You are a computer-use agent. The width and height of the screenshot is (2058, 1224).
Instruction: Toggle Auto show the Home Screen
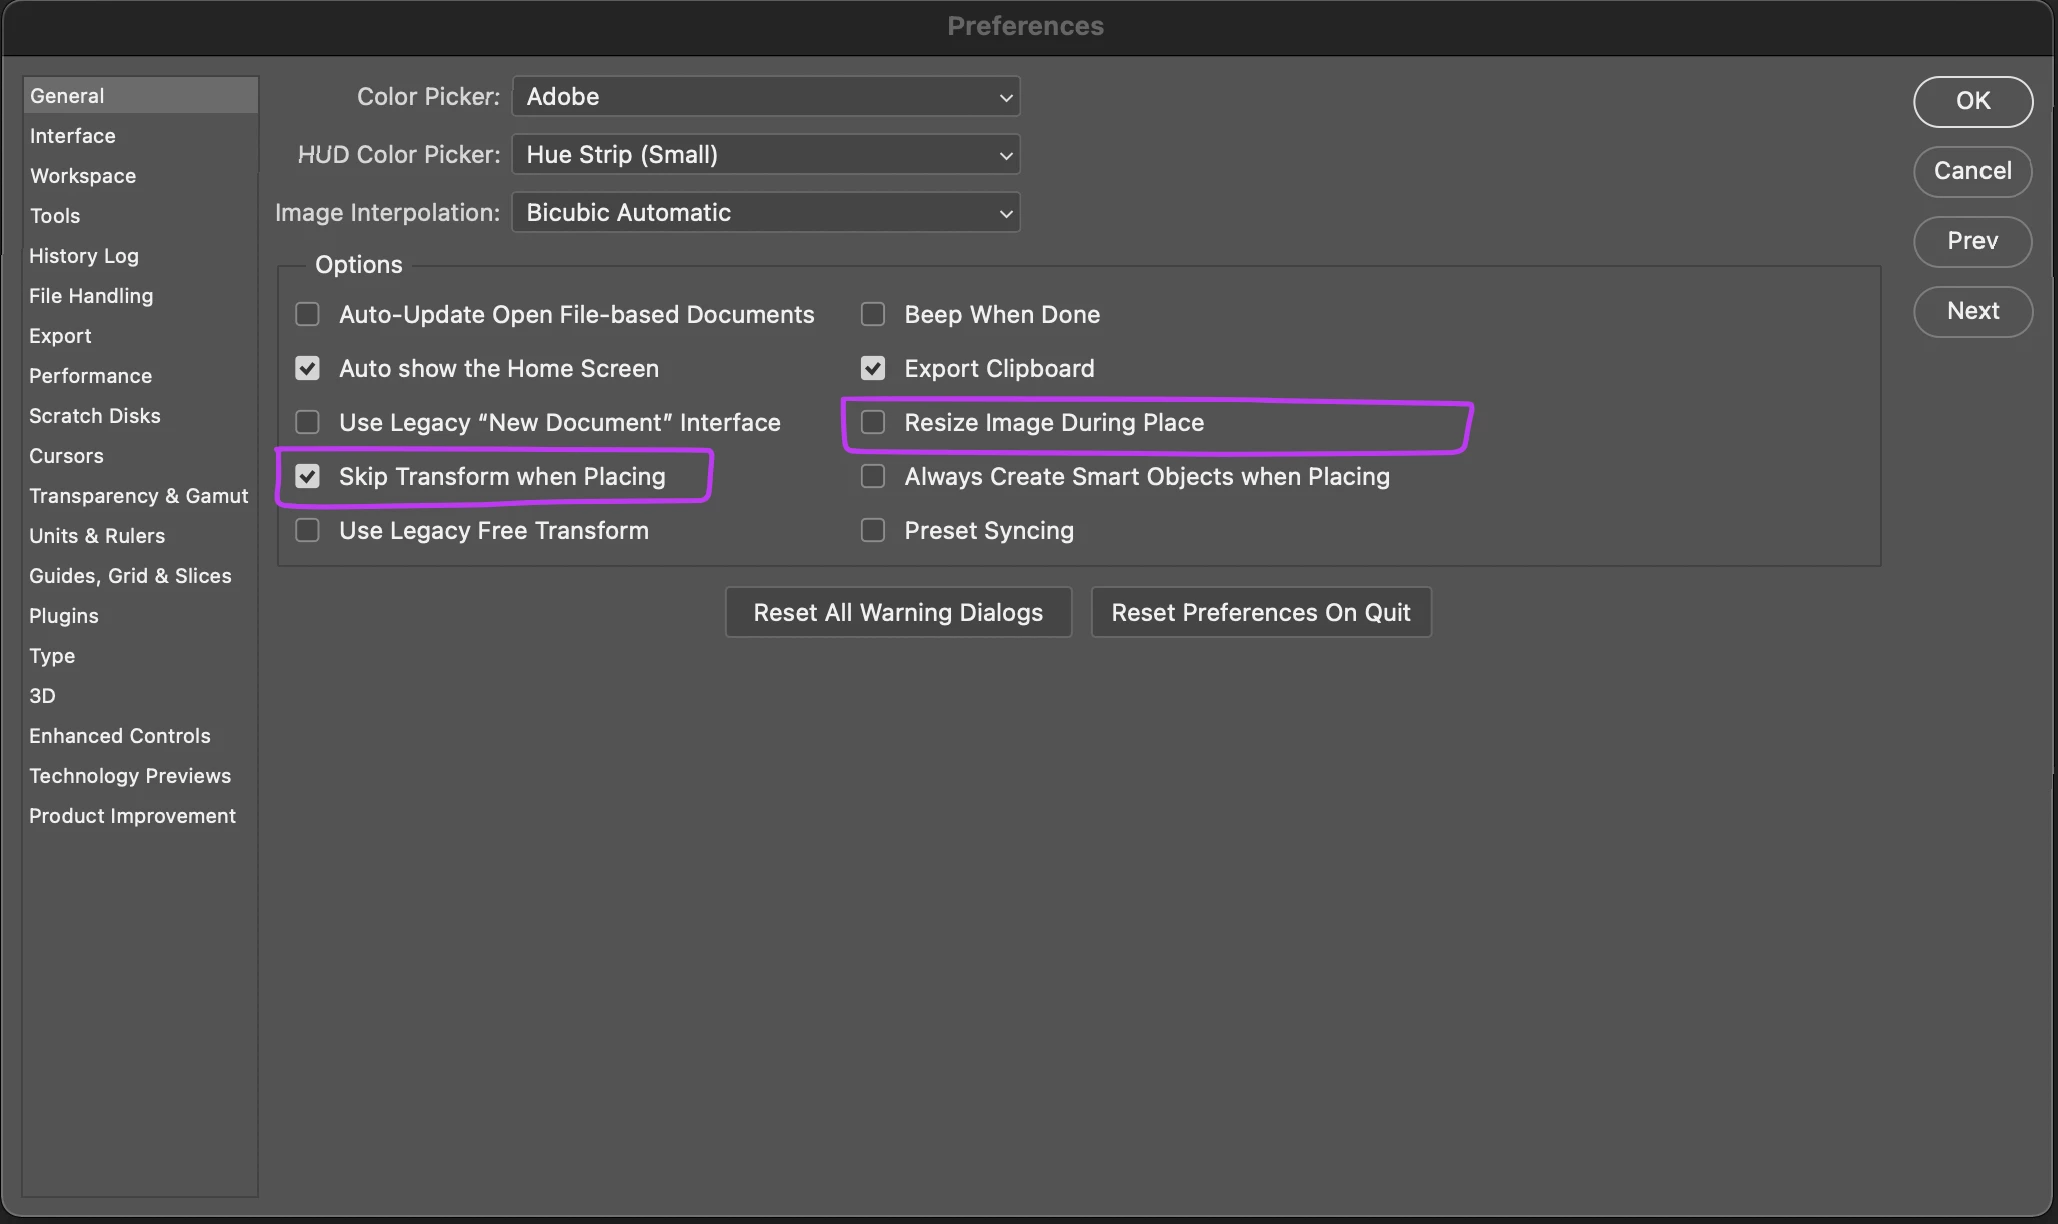point(308,369)
